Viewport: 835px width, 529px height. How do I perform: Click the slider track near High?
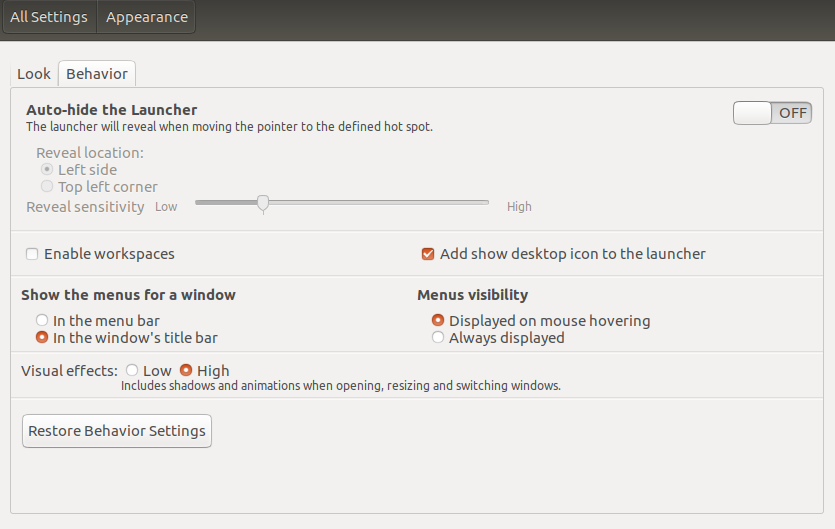pyautogui.click(x=470, y=202)
